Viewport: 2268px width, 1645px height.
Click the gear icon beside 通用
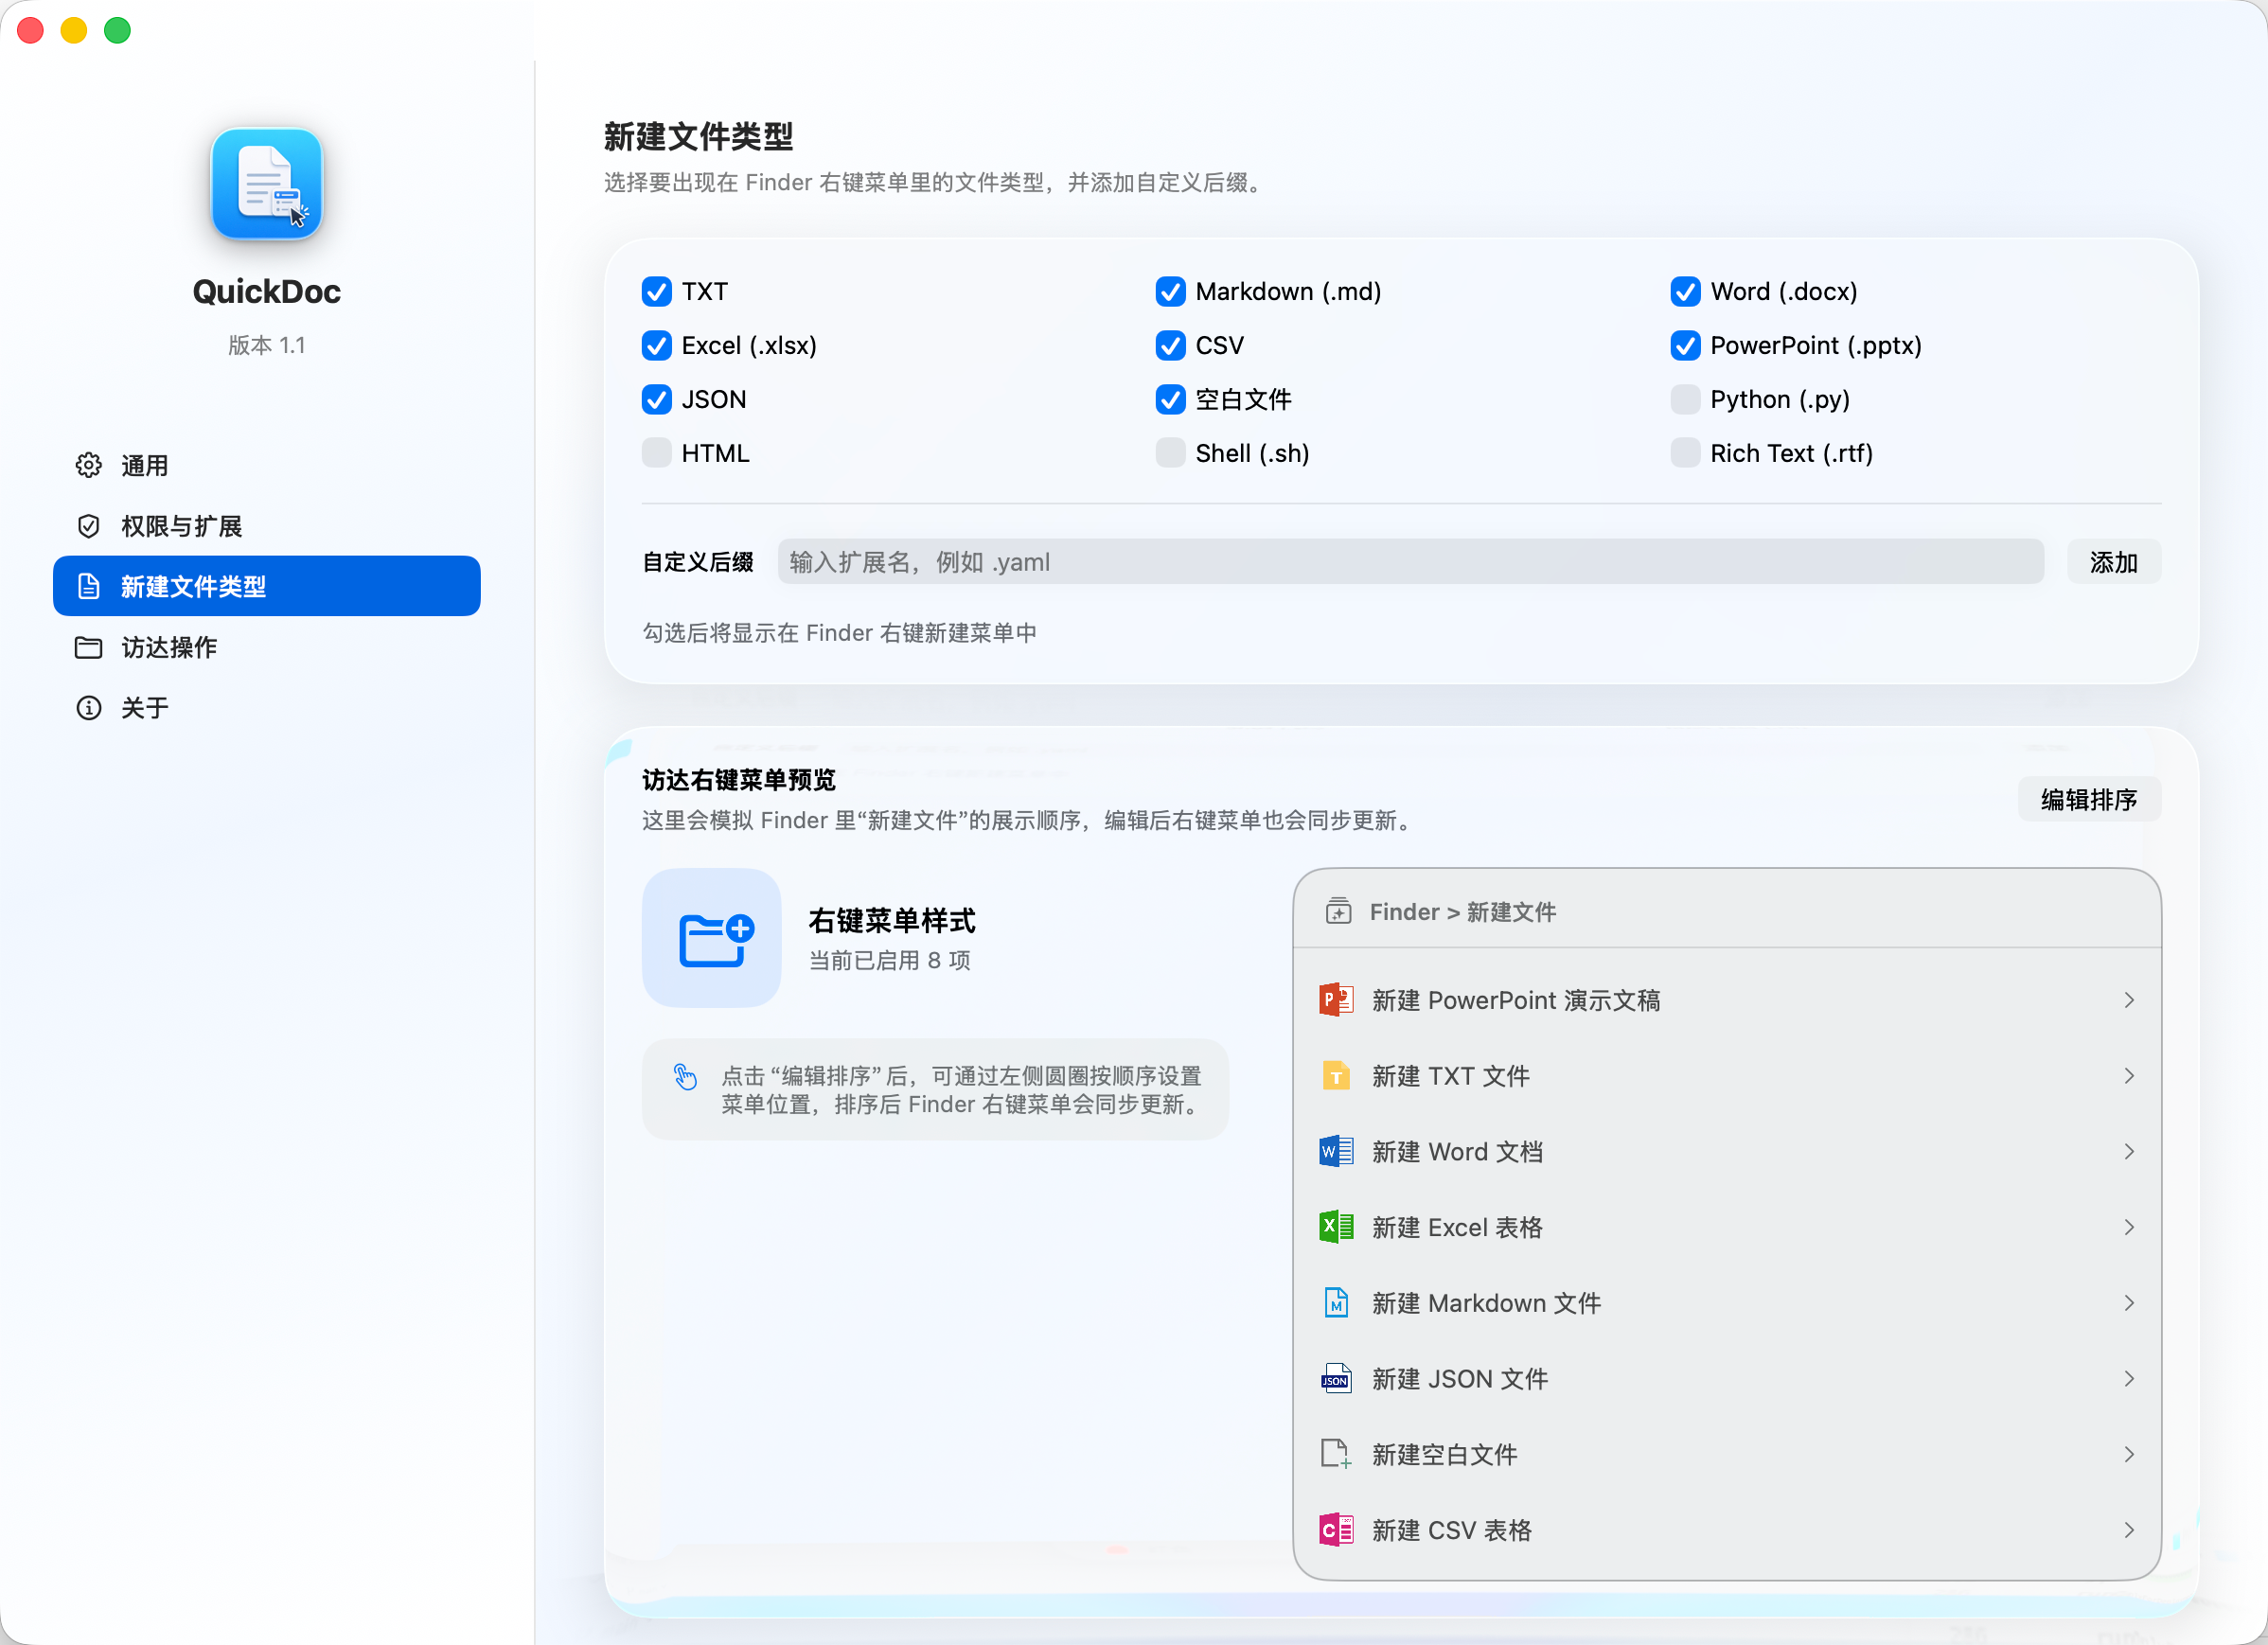point(89,465)
